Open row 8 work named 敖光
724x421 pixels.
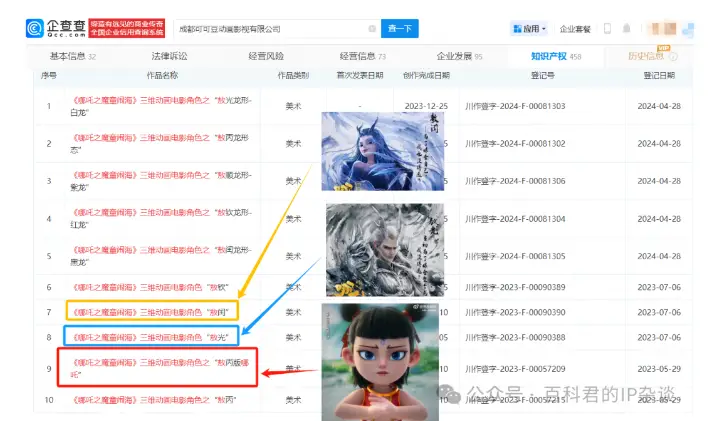(151, 337)
